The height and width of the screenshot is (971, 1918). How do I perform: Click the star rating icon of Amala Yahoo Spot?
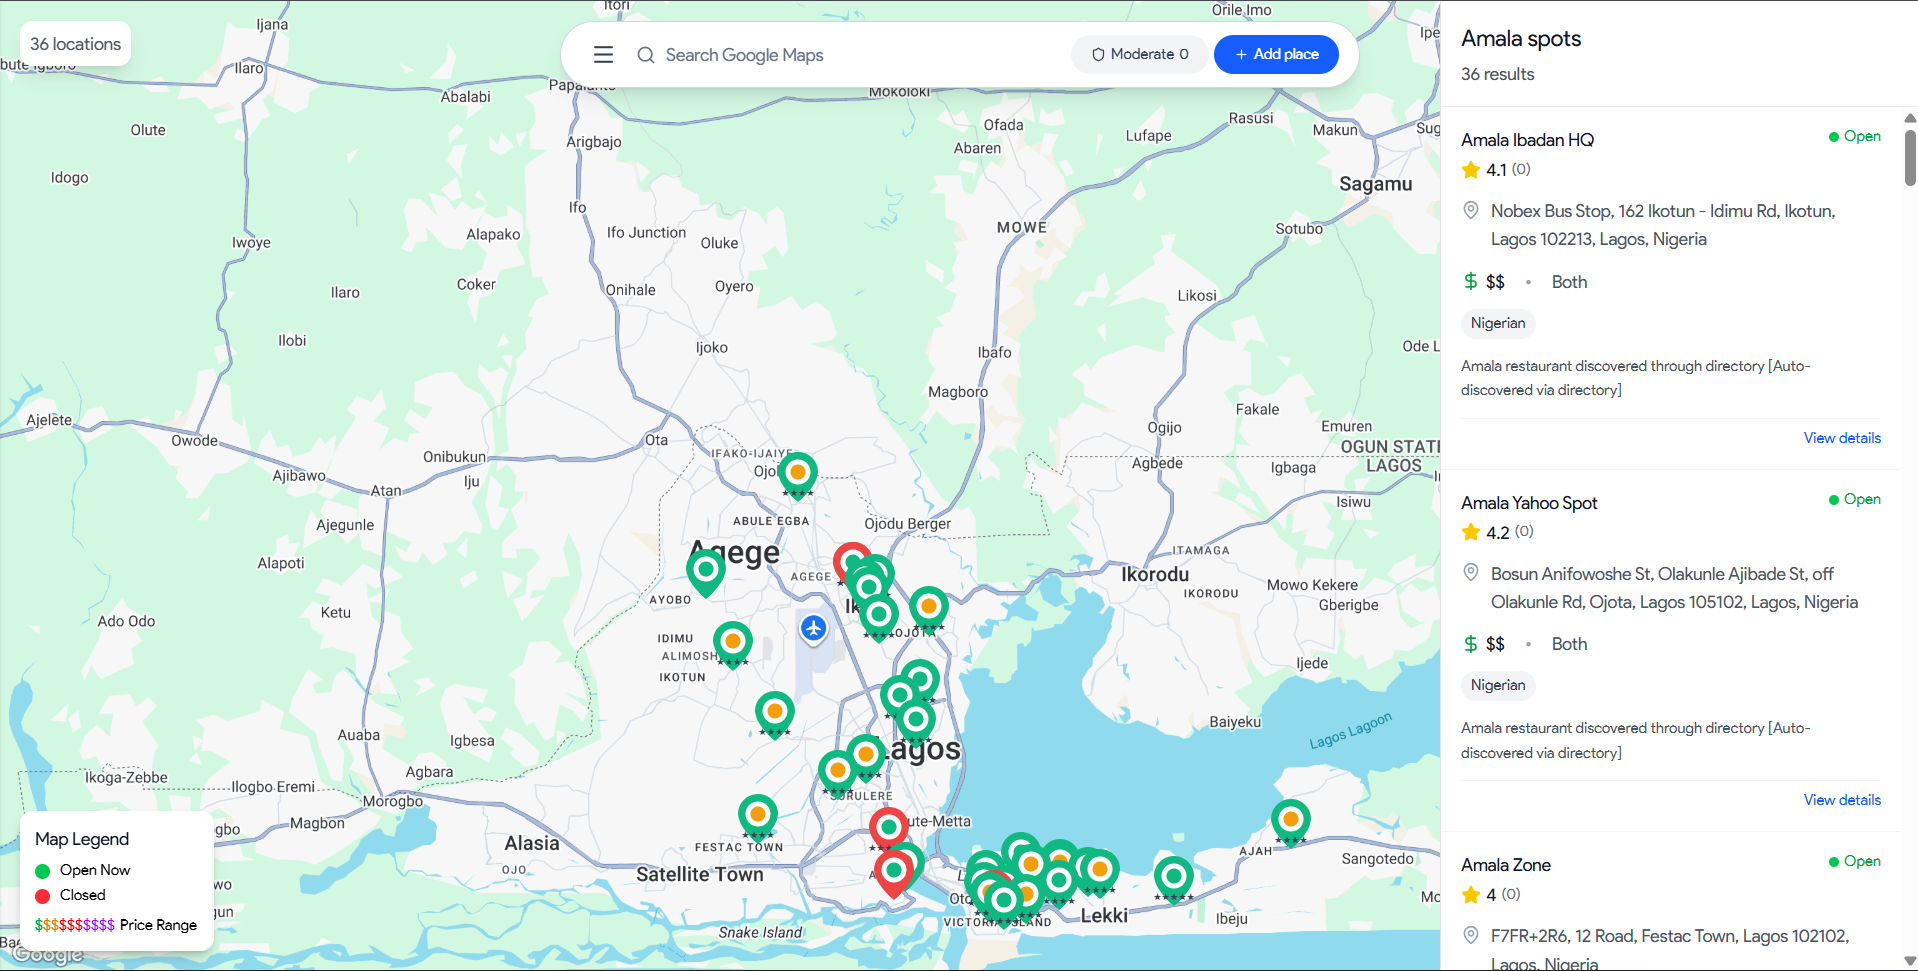click(x=1471, y=532)
